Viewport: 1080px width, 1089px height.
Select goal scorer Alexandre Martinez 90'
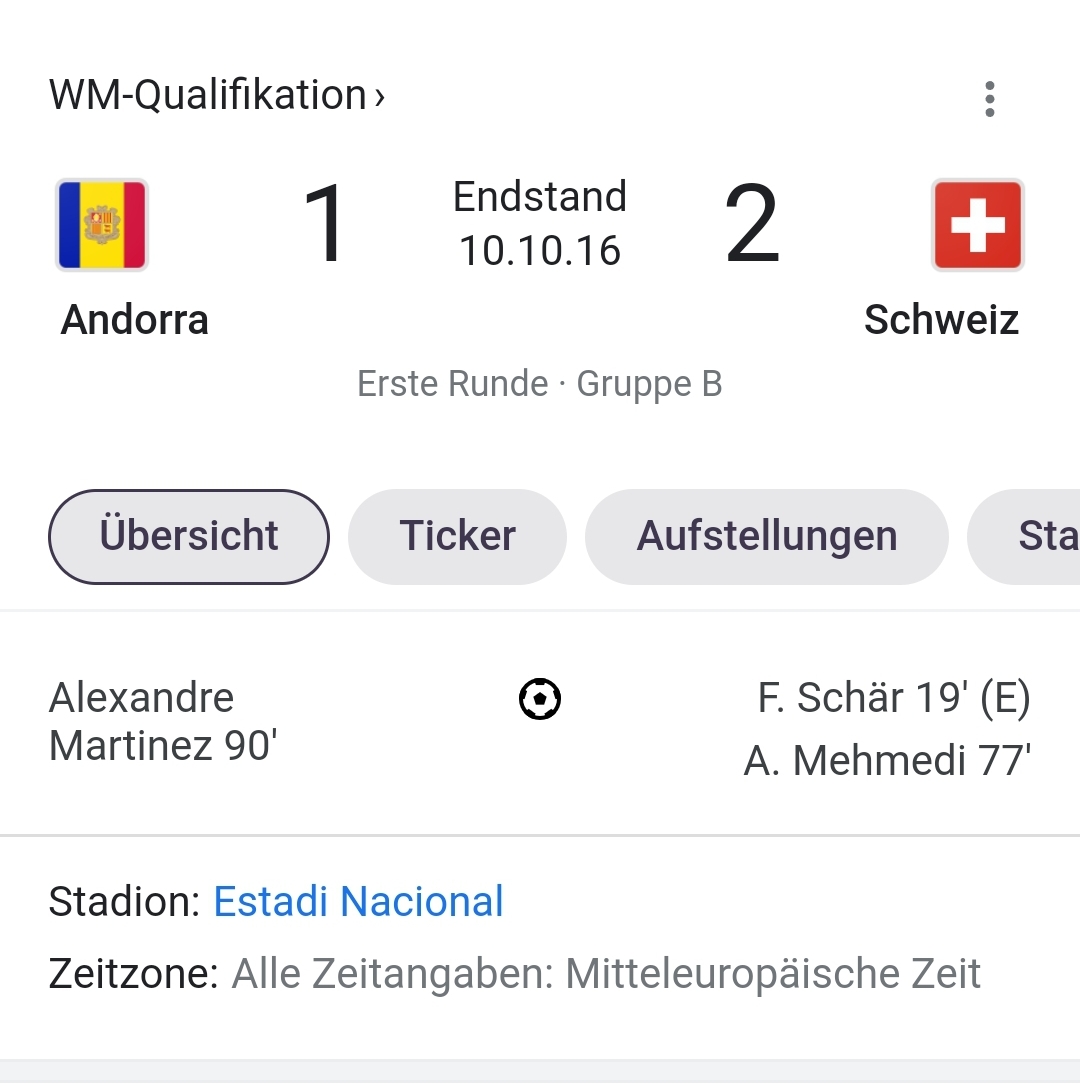pyautogui.click(x=163, y=722)
